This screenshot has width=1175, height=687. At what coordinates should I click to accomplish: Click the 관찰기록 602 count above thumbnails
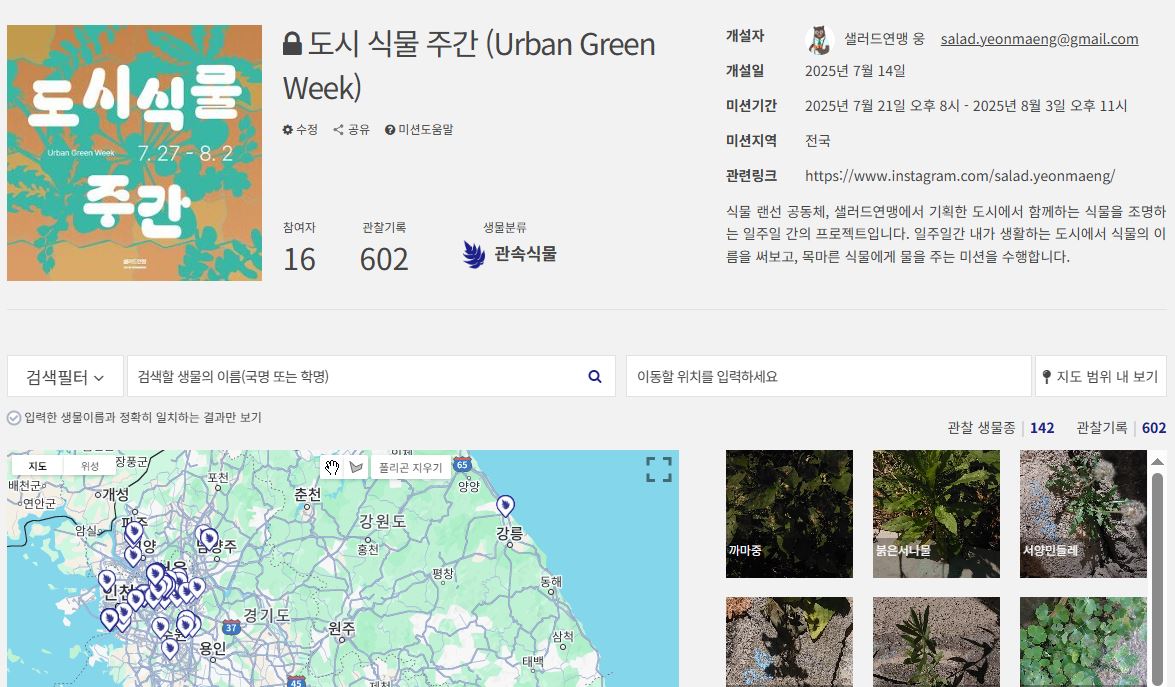pyautogui.click(x=1154, y=428)
